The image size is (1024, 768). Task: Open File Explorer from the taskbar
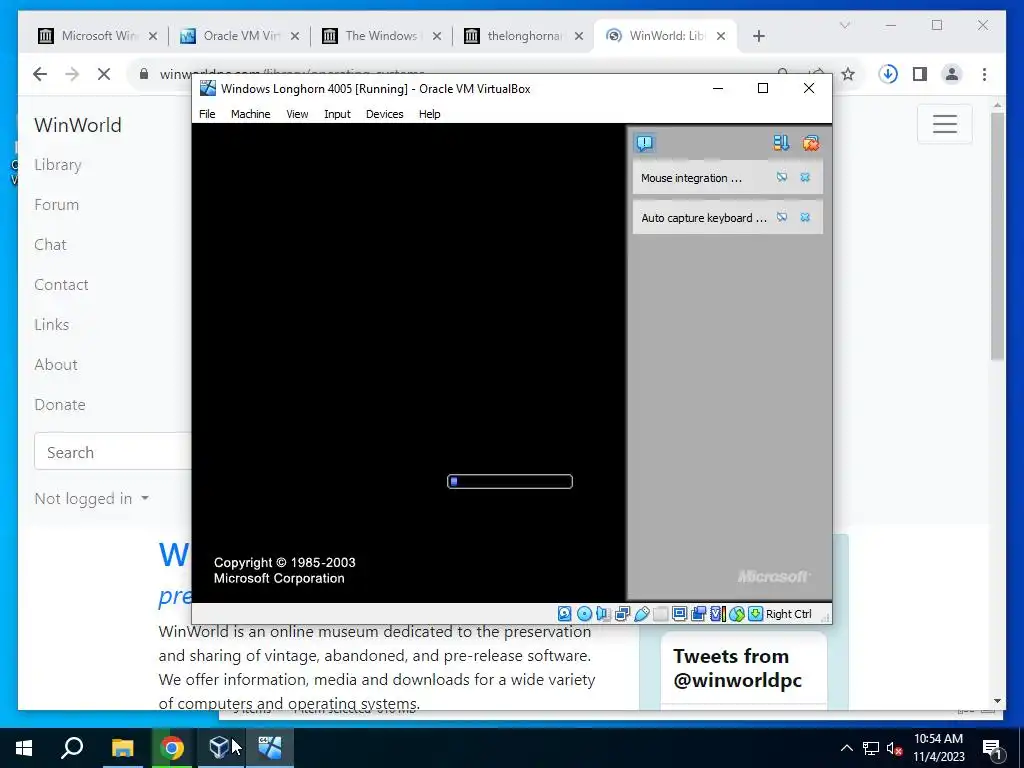[122, 748]
